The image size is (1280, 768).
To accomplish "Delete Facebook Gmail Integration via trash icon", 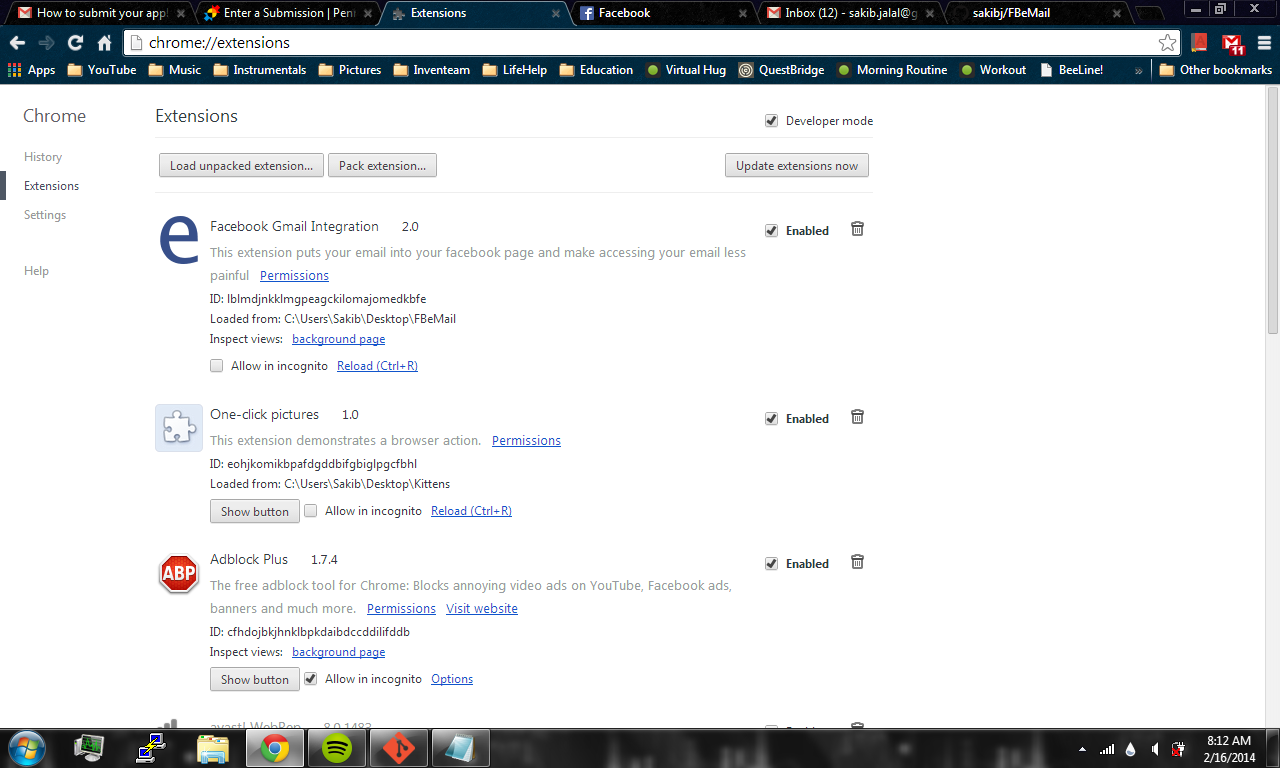I will 857,229.
